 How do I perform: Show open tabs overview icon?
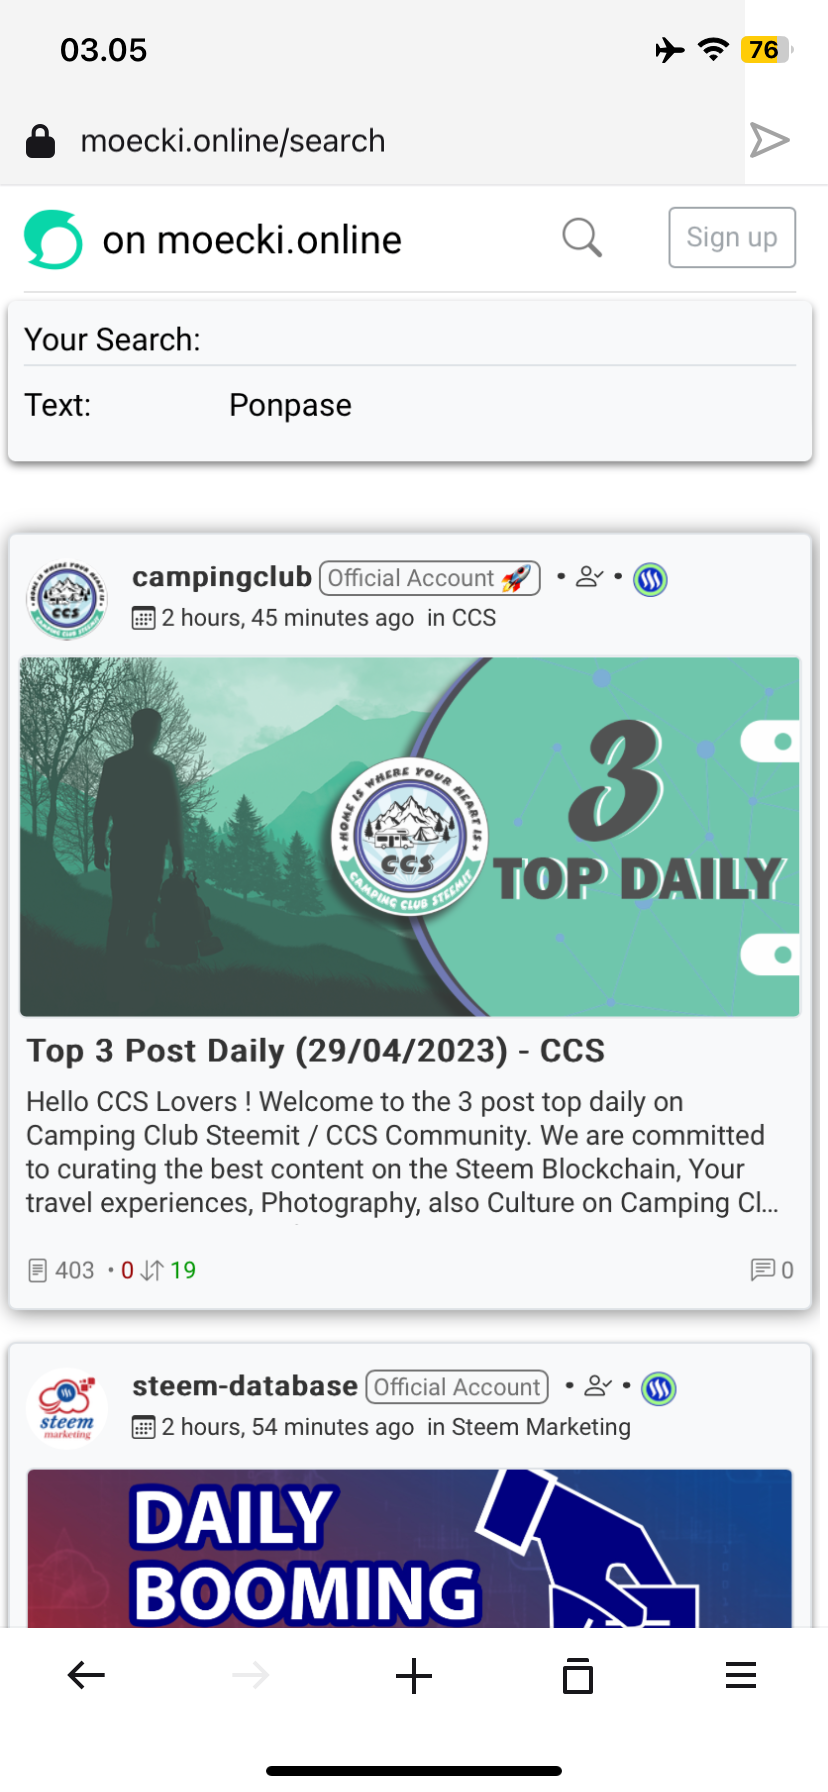578,1675
